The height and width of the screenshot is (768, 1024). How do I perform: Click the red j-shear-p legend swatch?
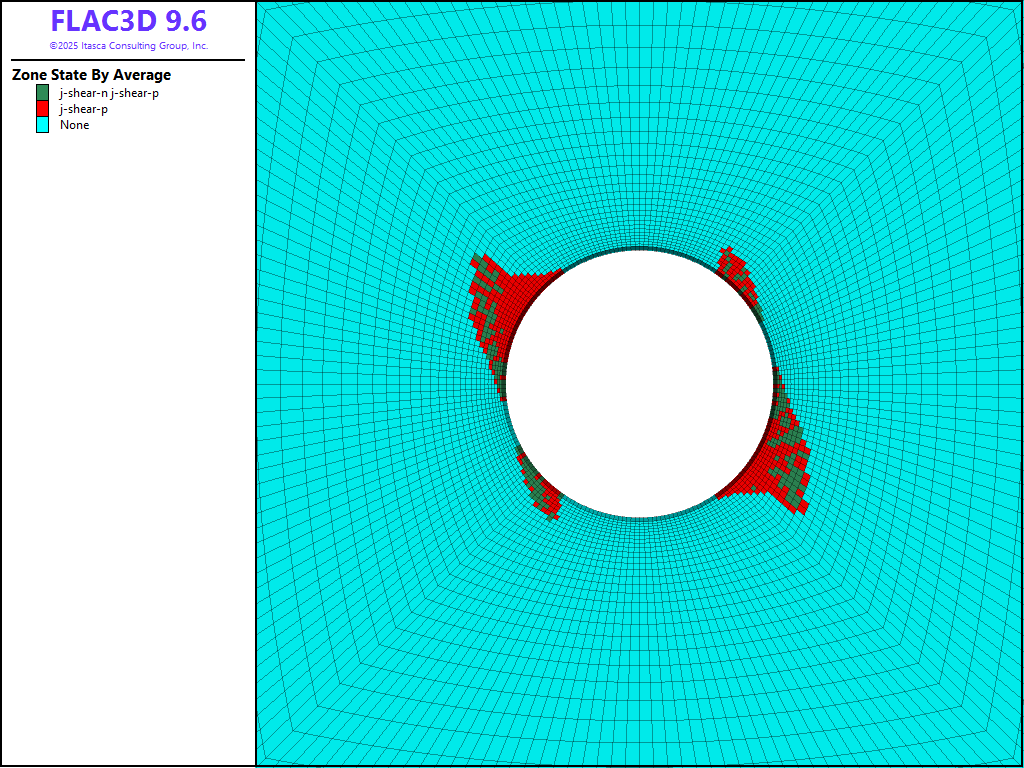42,109
